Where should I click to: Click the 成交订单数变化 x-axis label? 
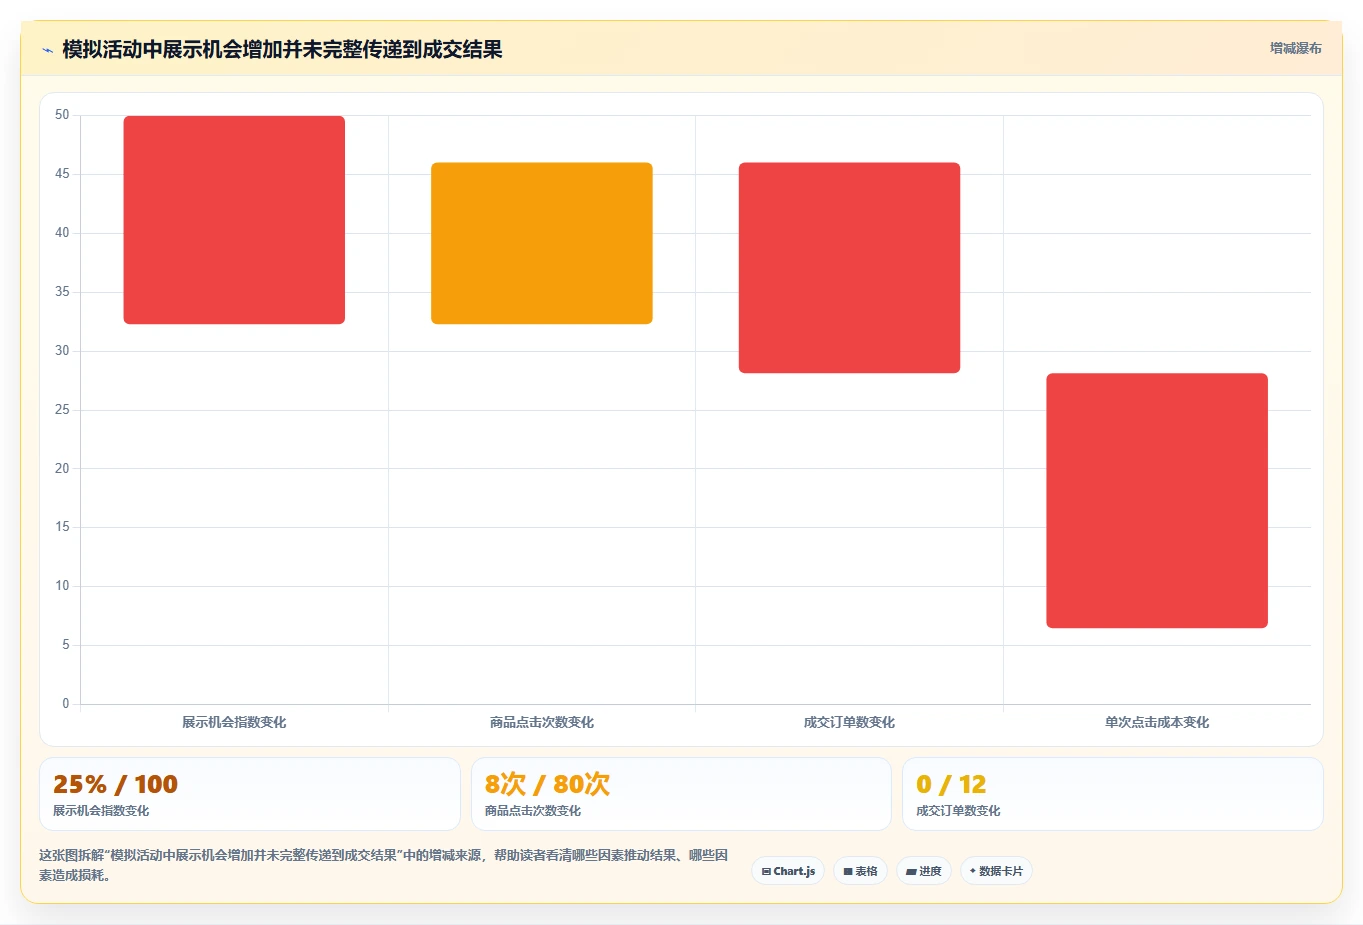(x=849, y=722)
